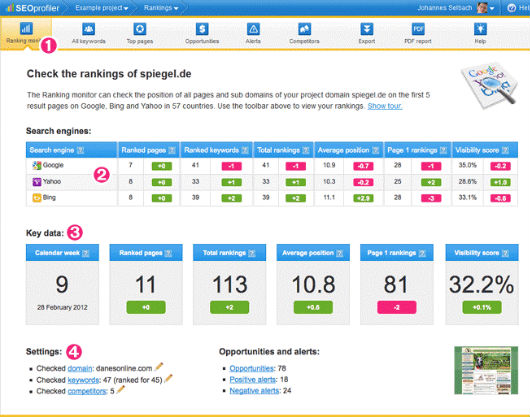Open the Help lightbulb icon
This screenshot has height=417, width=530.
tap(480, 29)
